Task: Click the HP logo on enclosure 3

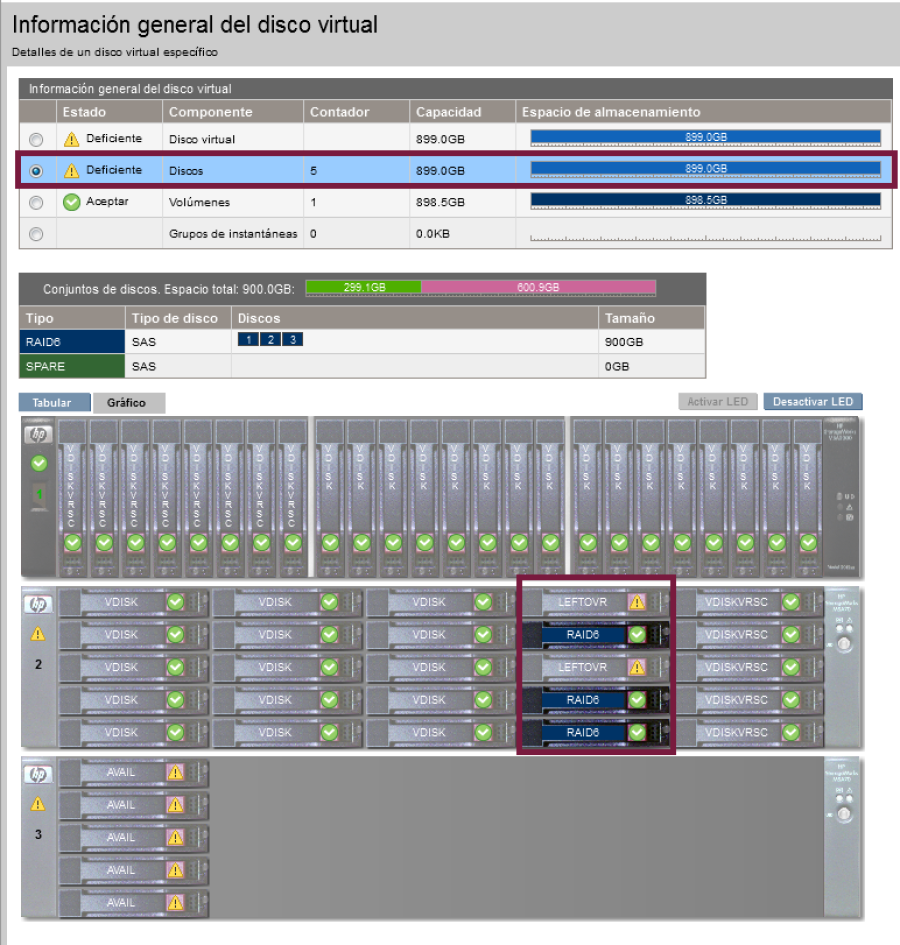Action: [38, 775]
